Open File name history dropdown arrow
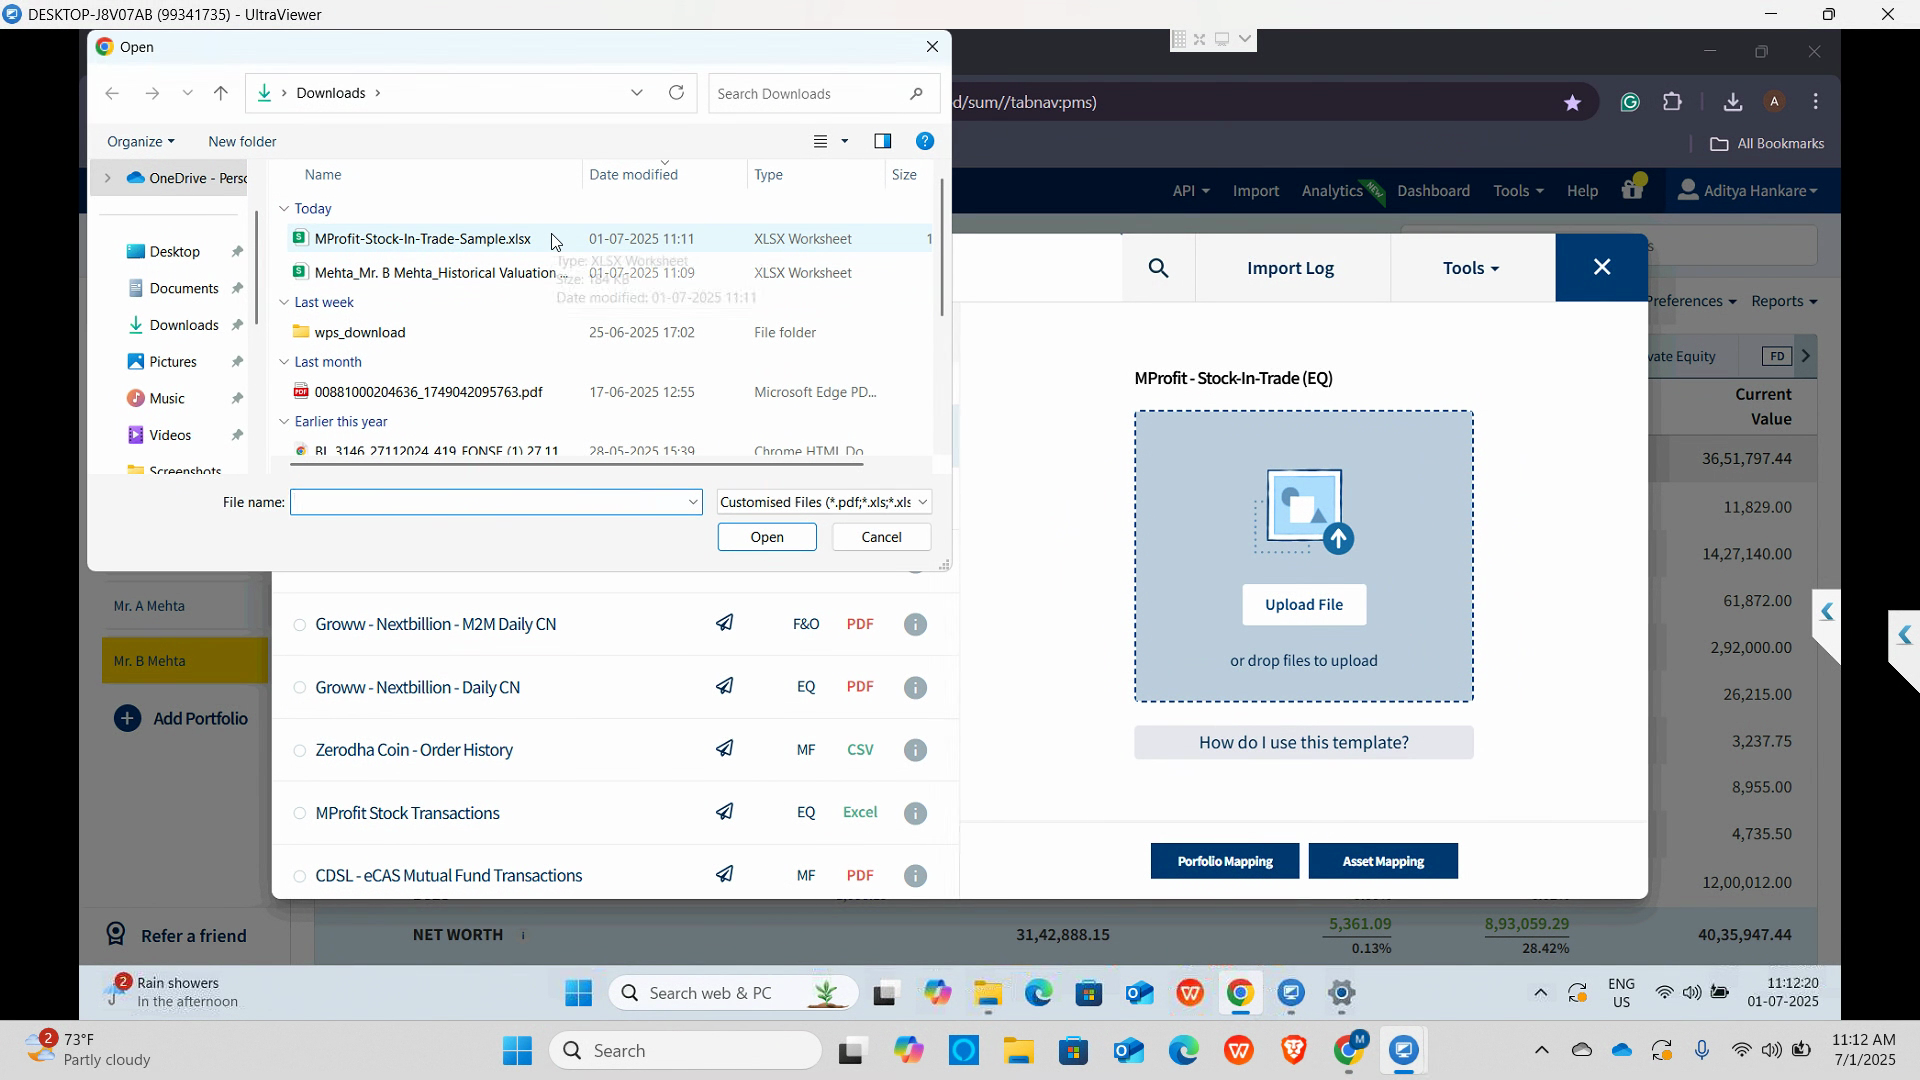The image size is (1920, 1080). (693, 502)
